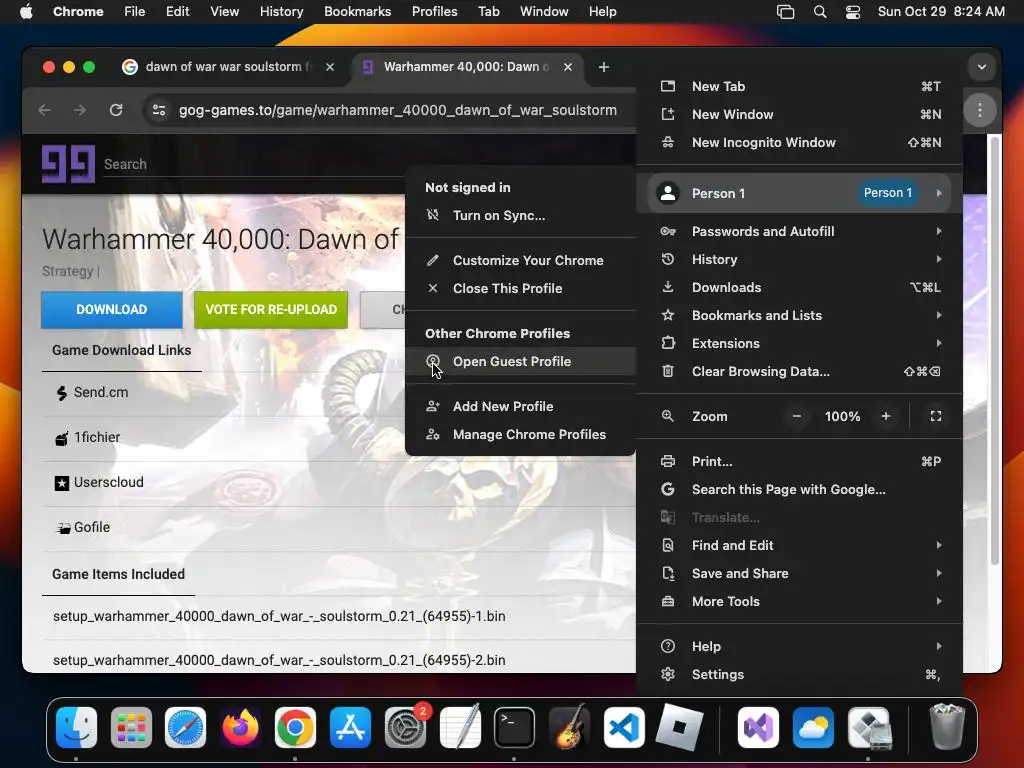Open Chrome Settings menu entry
This screenshot has width=1024, height=768.
[x=800, y=675]
